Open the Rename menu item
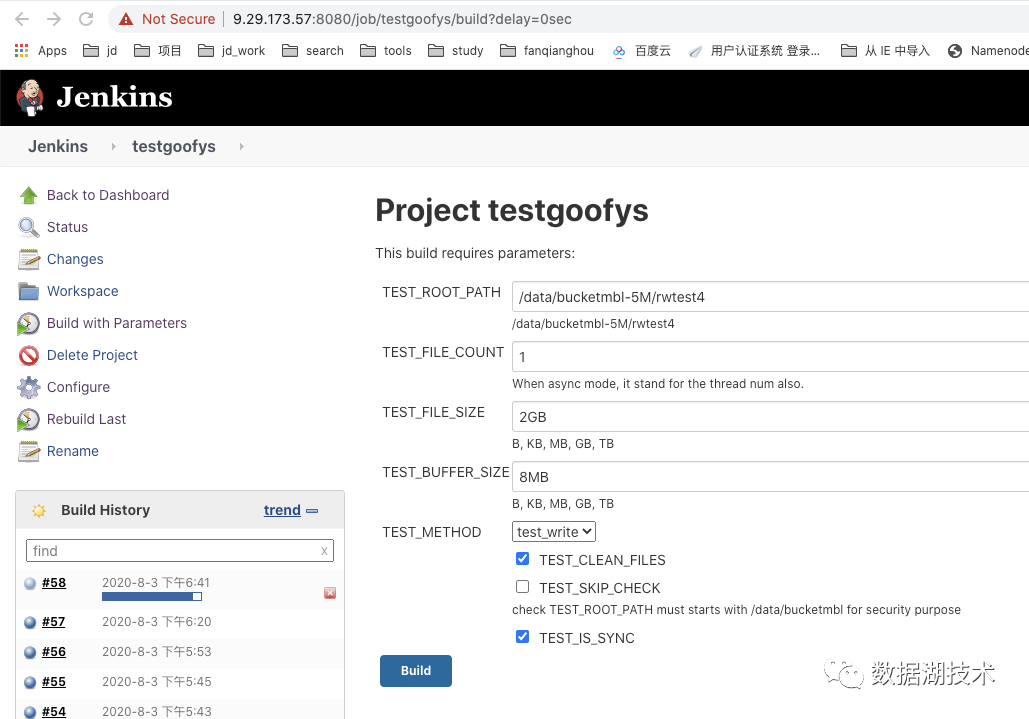Viewport: 1029px width, 719px height. coord(72,451)
